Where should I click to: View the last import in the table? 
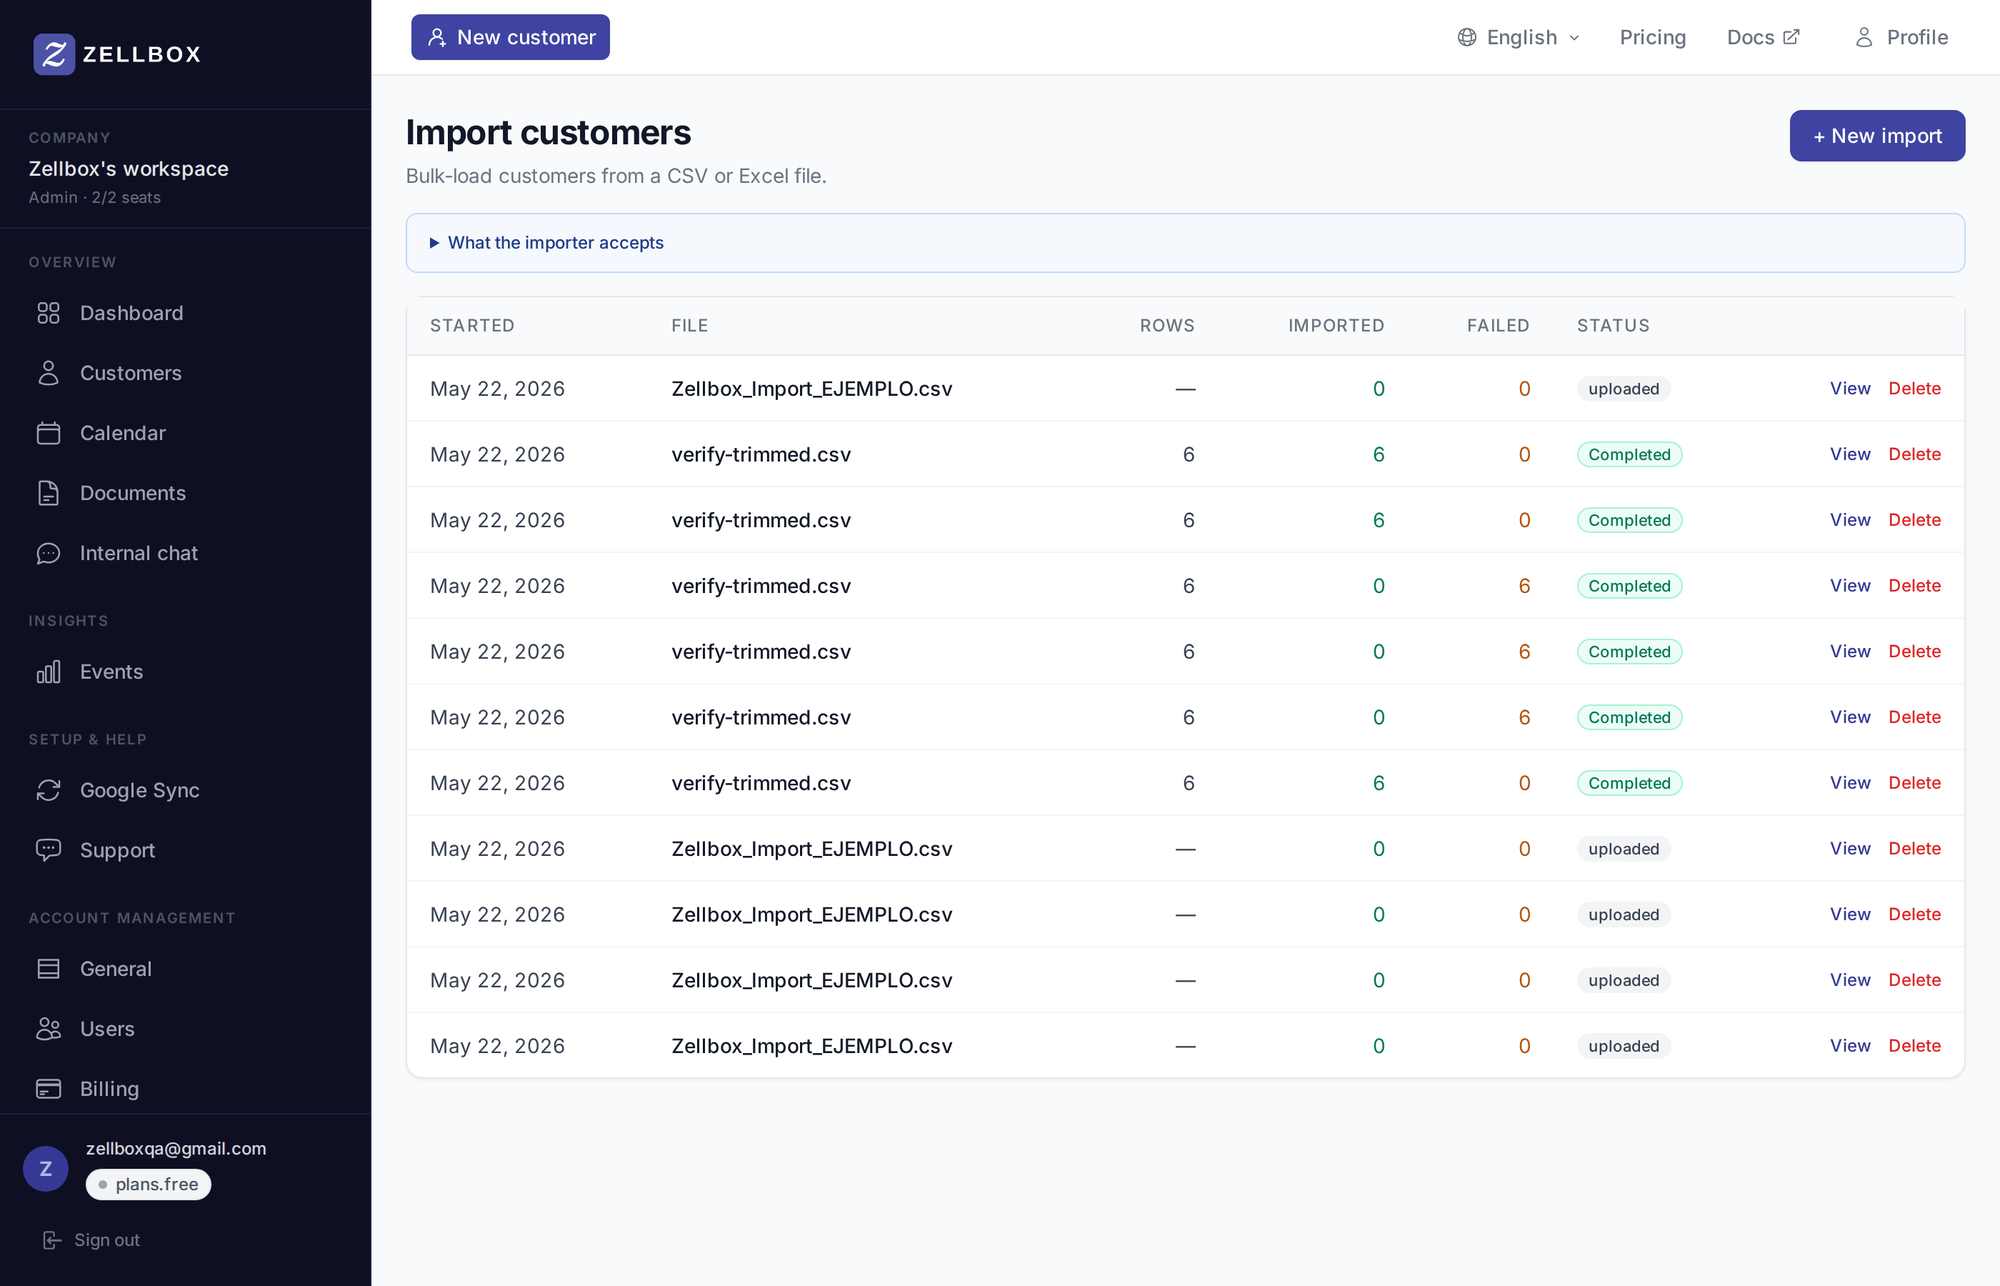(x=1850, y=1046)
